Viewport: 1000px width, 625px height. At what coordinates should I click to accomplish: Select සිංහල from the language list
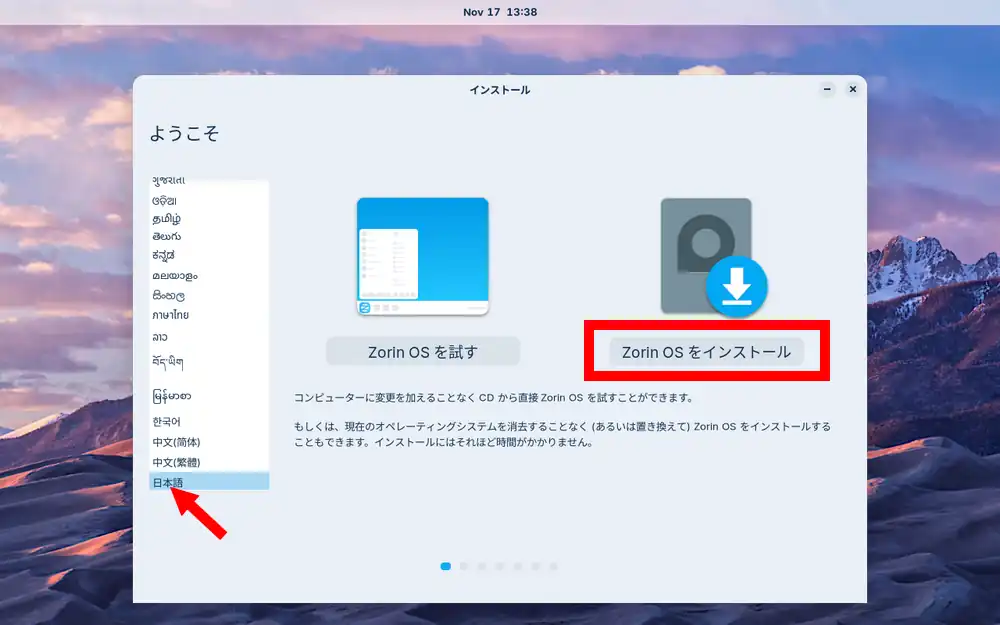point(168,296)
